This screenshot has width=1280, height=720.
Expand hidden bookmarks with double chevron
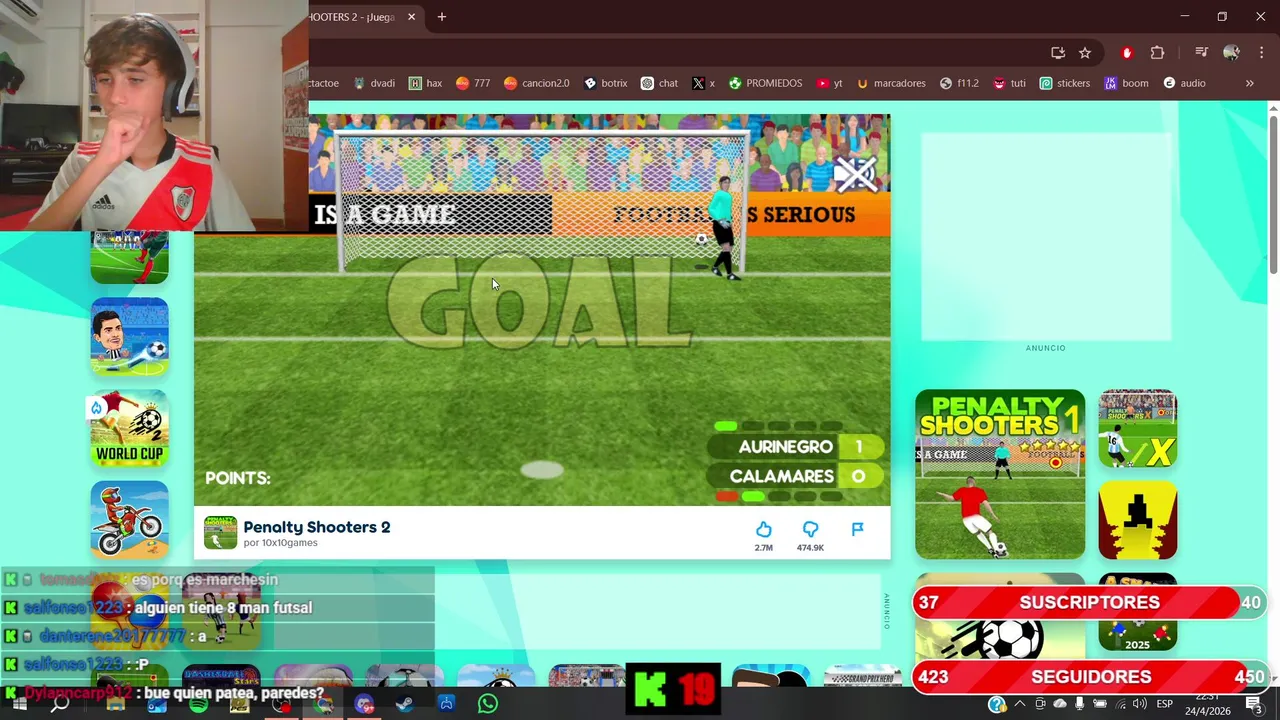[x=1249, y=83]
